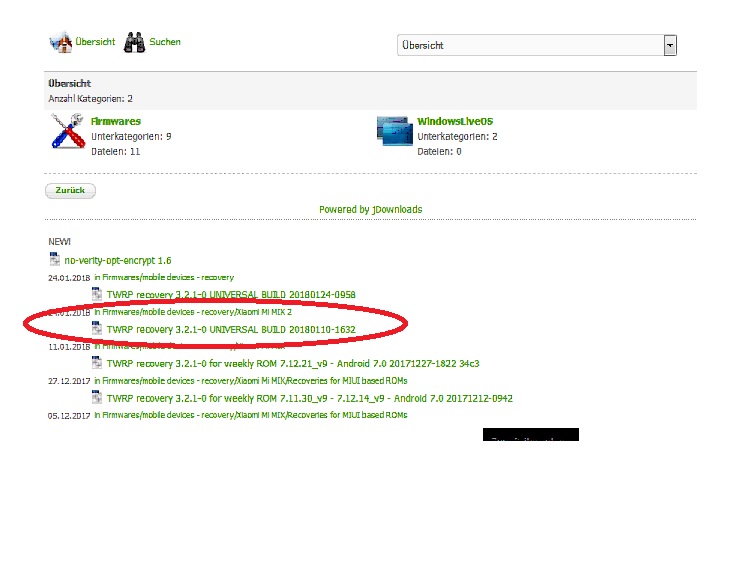Viewport: 733px width, 575px height.
Task: Open the Firmwares category link
Action: point(116,121)
